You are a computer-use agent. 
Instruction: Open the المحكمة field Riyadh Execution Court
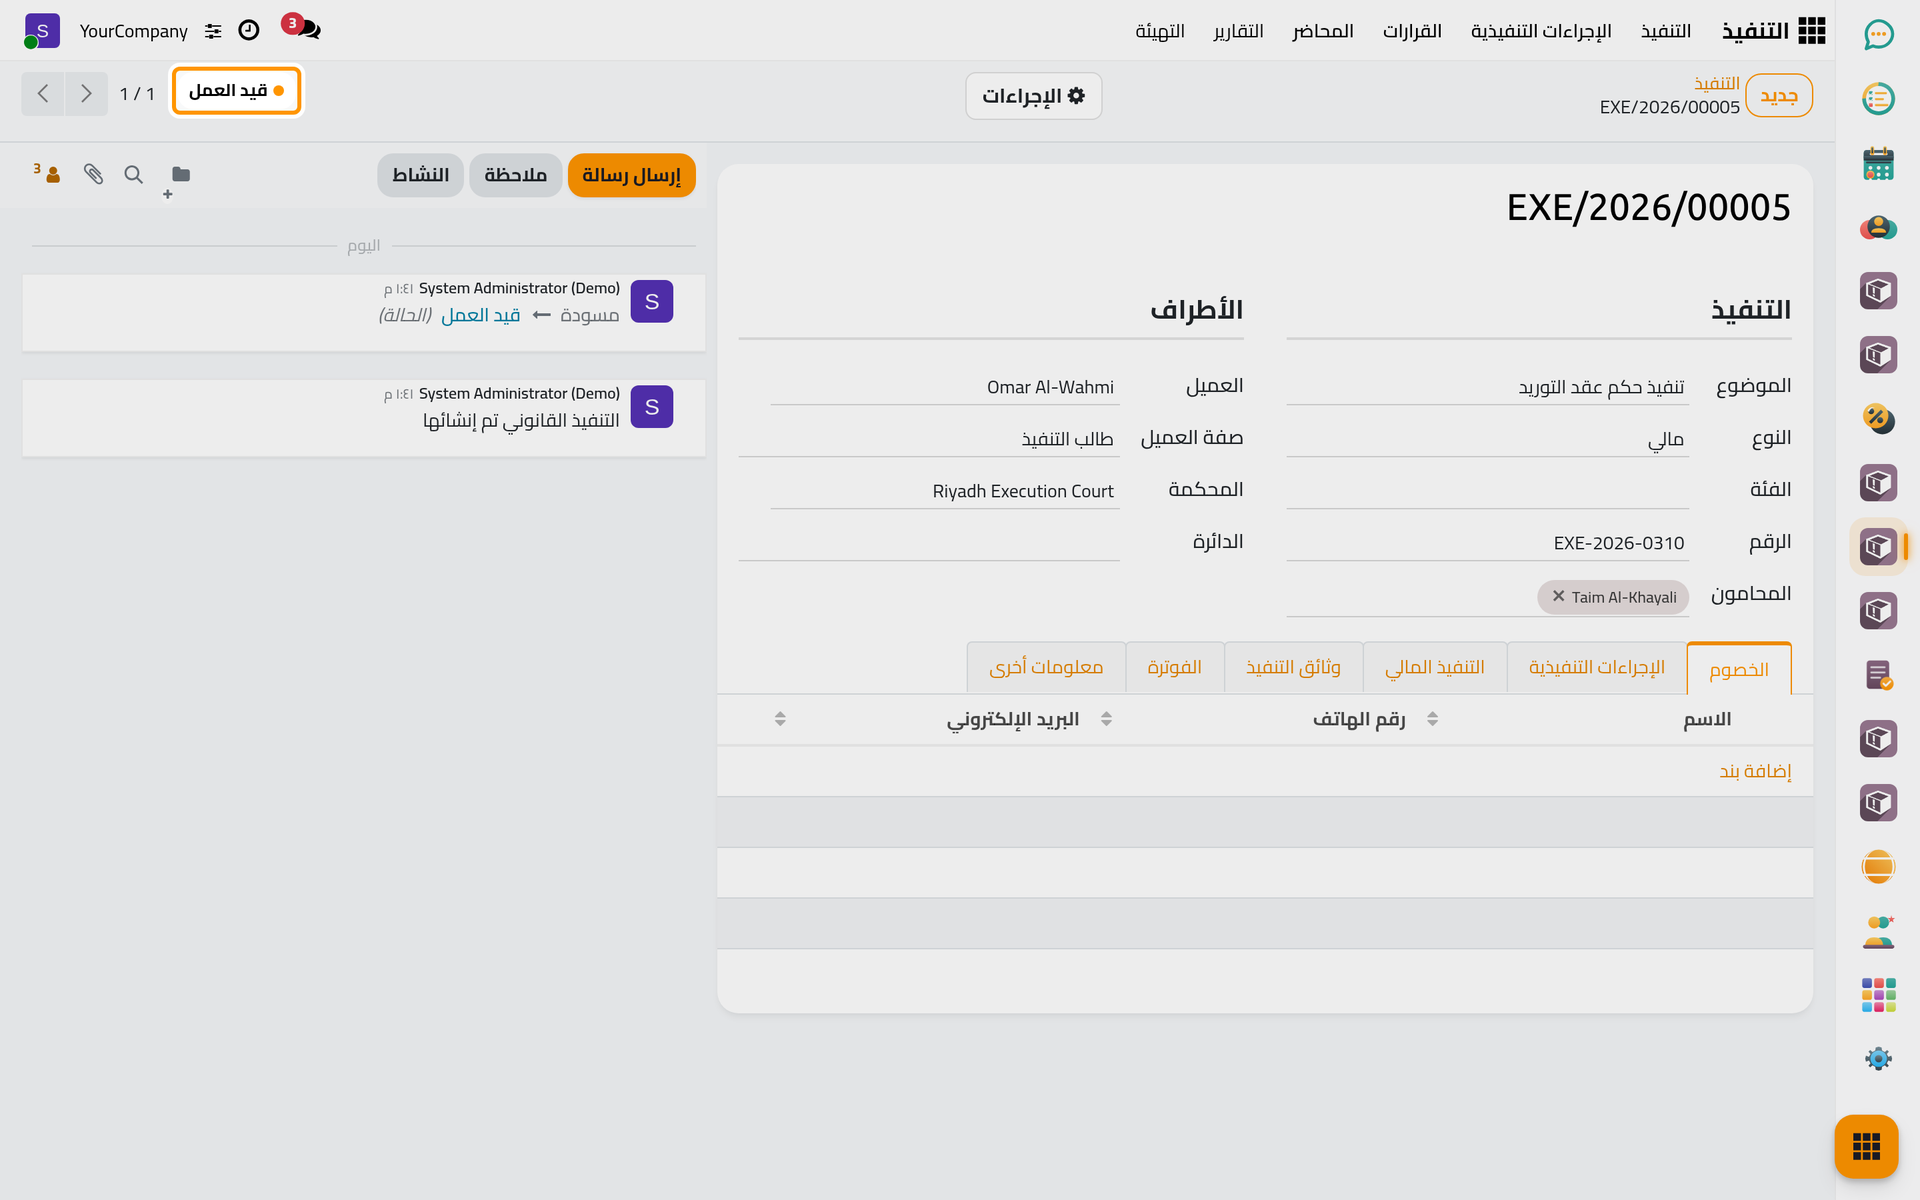(944, 491)
